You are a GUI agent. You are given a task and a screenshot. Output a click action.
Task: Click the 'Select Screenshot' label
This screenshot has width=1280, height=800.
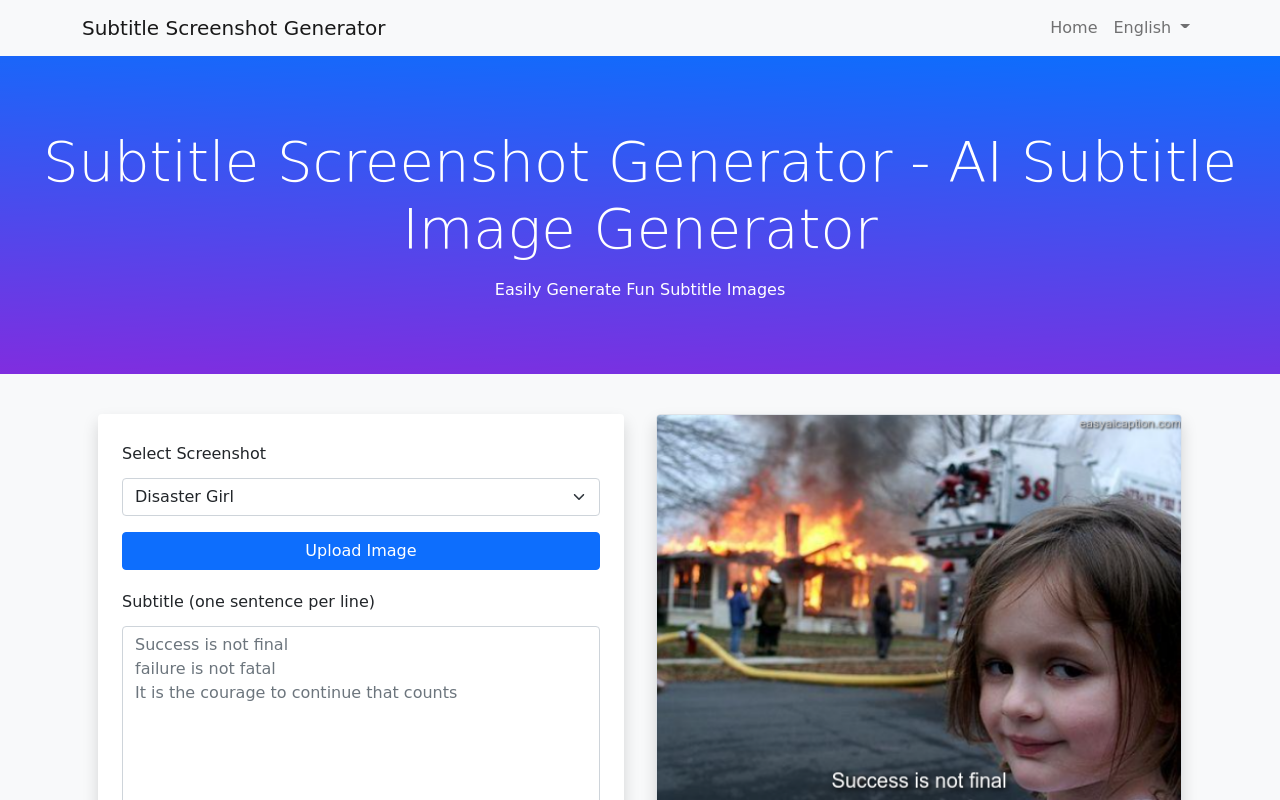point(194,454)
